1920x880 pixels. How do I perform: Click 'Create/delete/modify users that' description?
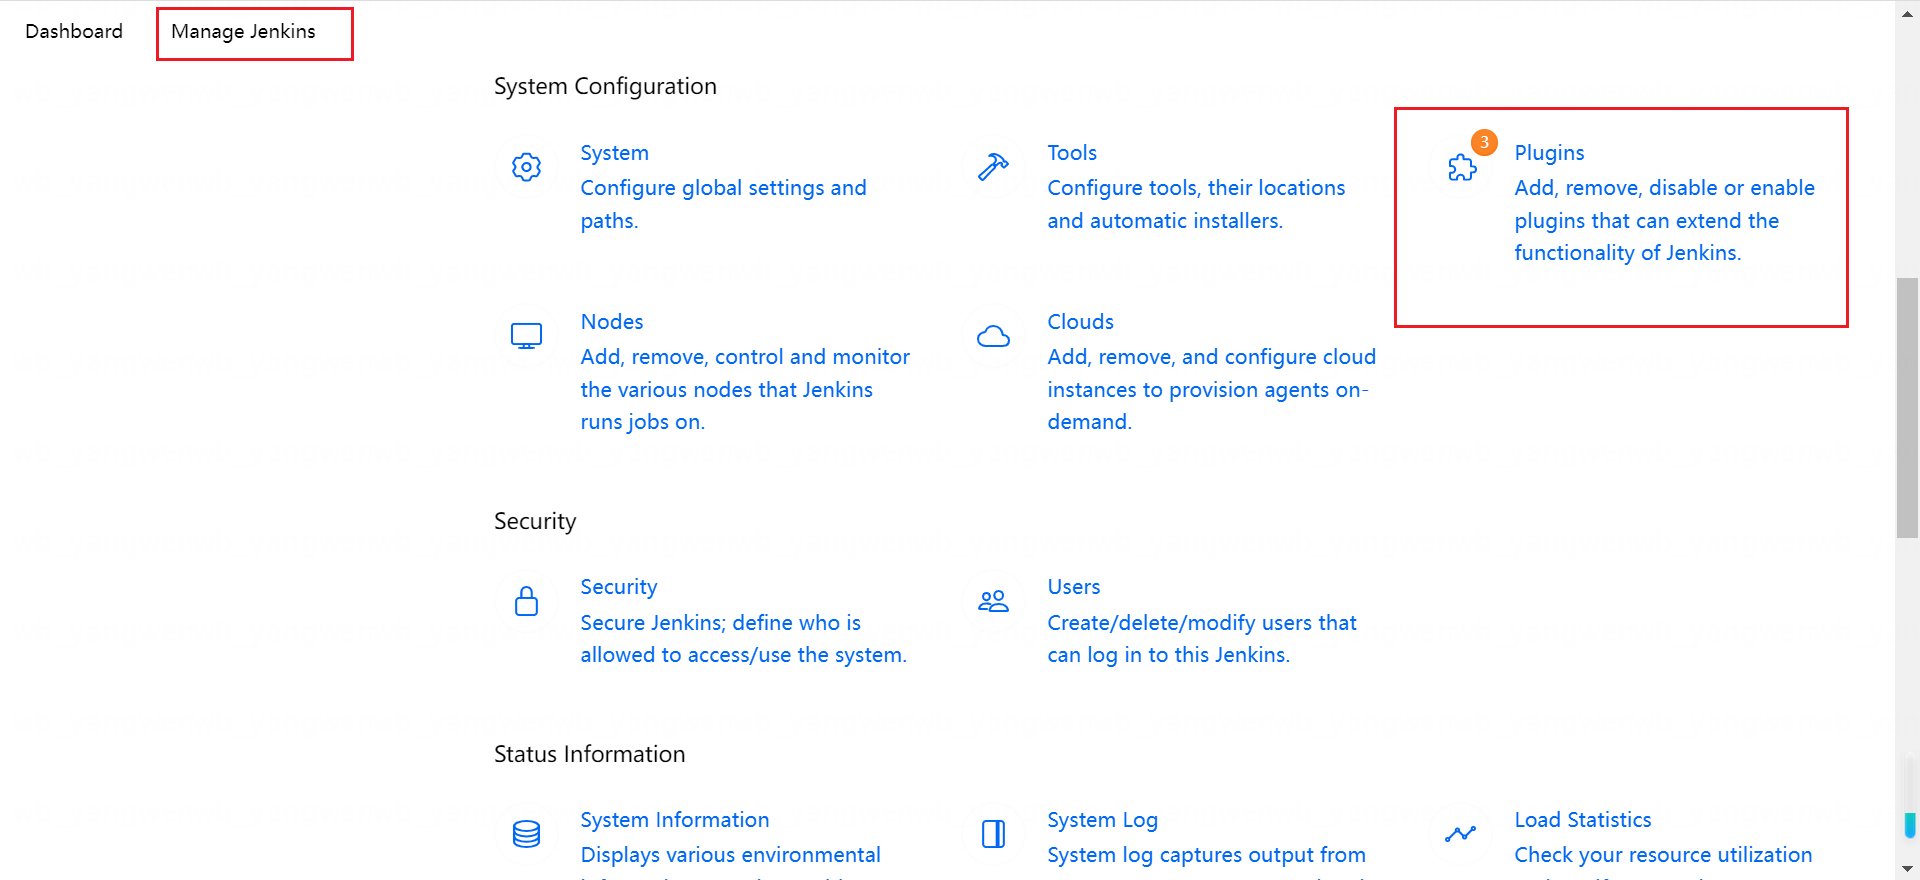(1201, 623)
